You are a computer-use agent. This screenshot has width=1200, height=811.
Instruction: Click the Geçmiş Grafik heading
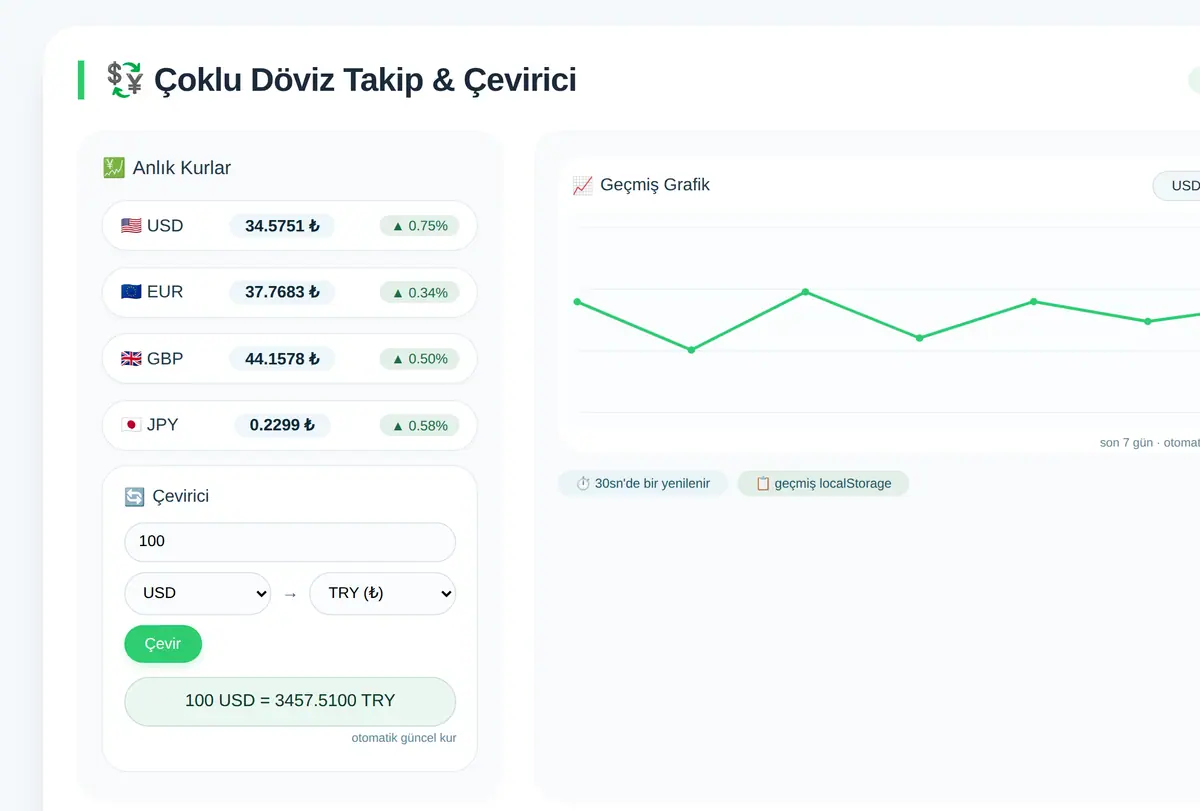[655, 185]
